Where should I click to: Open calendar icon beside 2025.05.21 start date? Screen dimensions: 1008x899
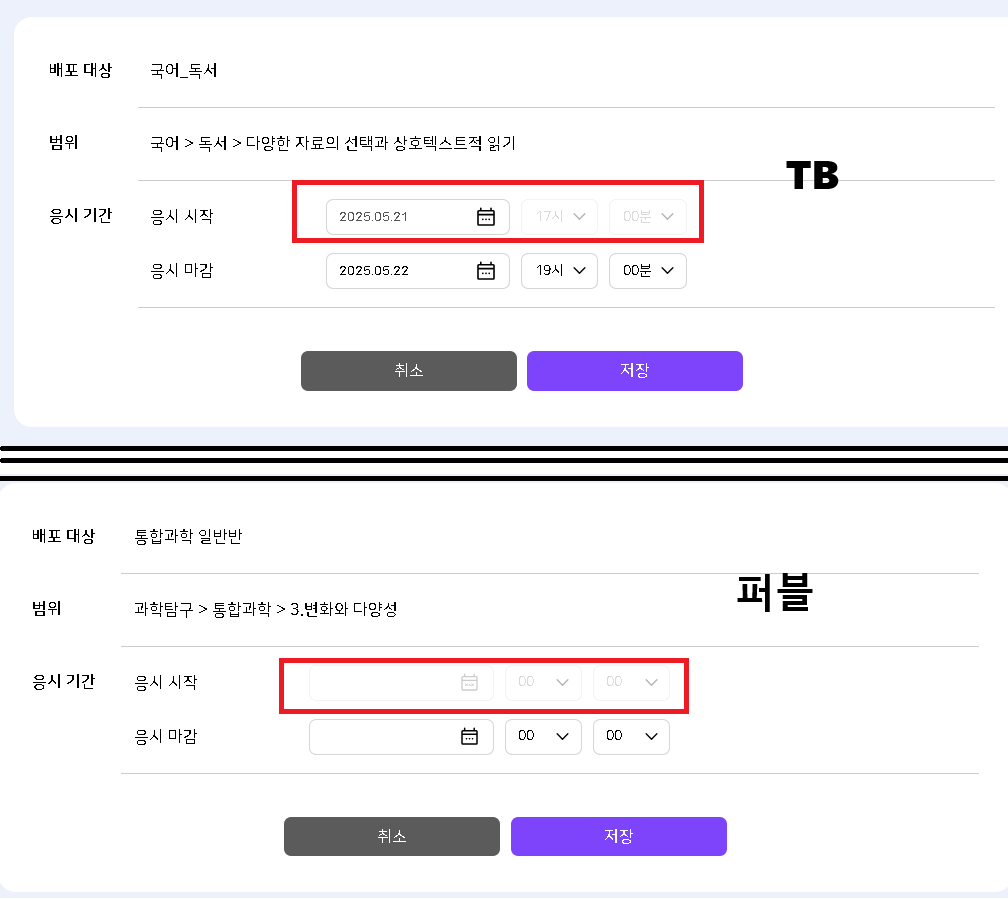click(486, 217)
